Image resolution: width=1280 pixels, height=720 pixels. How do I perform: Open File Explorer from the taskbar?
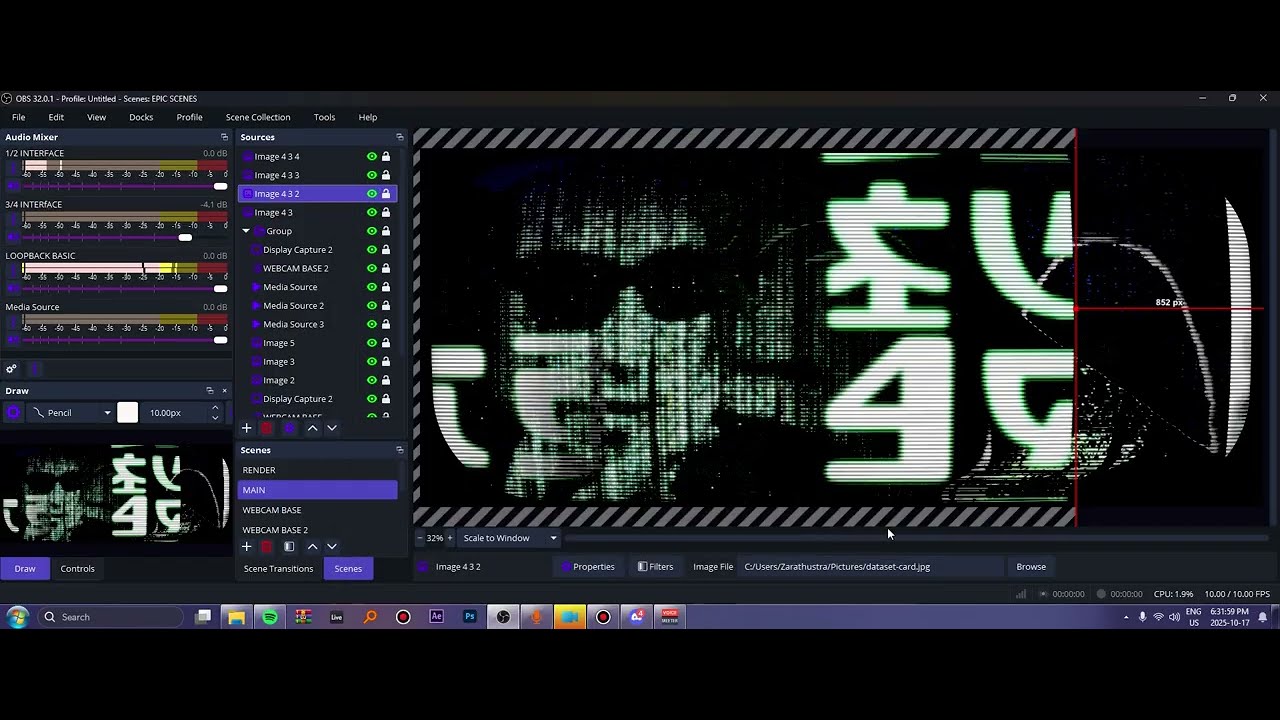(x=236, y=617)
